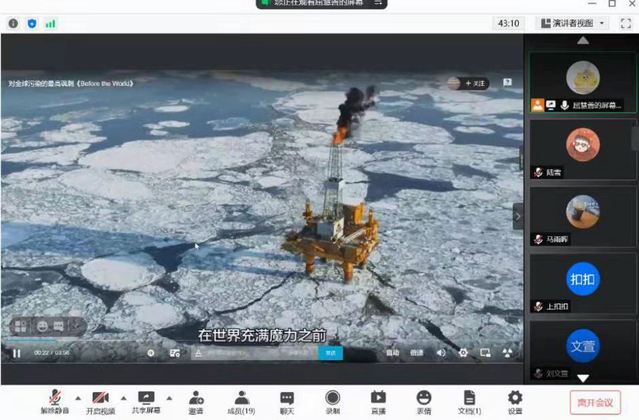The image size is (639, 420).
Task: Click the muted mic icon on 上扣扣 tile
Action: pyautogui.click(x=538, y=306)
